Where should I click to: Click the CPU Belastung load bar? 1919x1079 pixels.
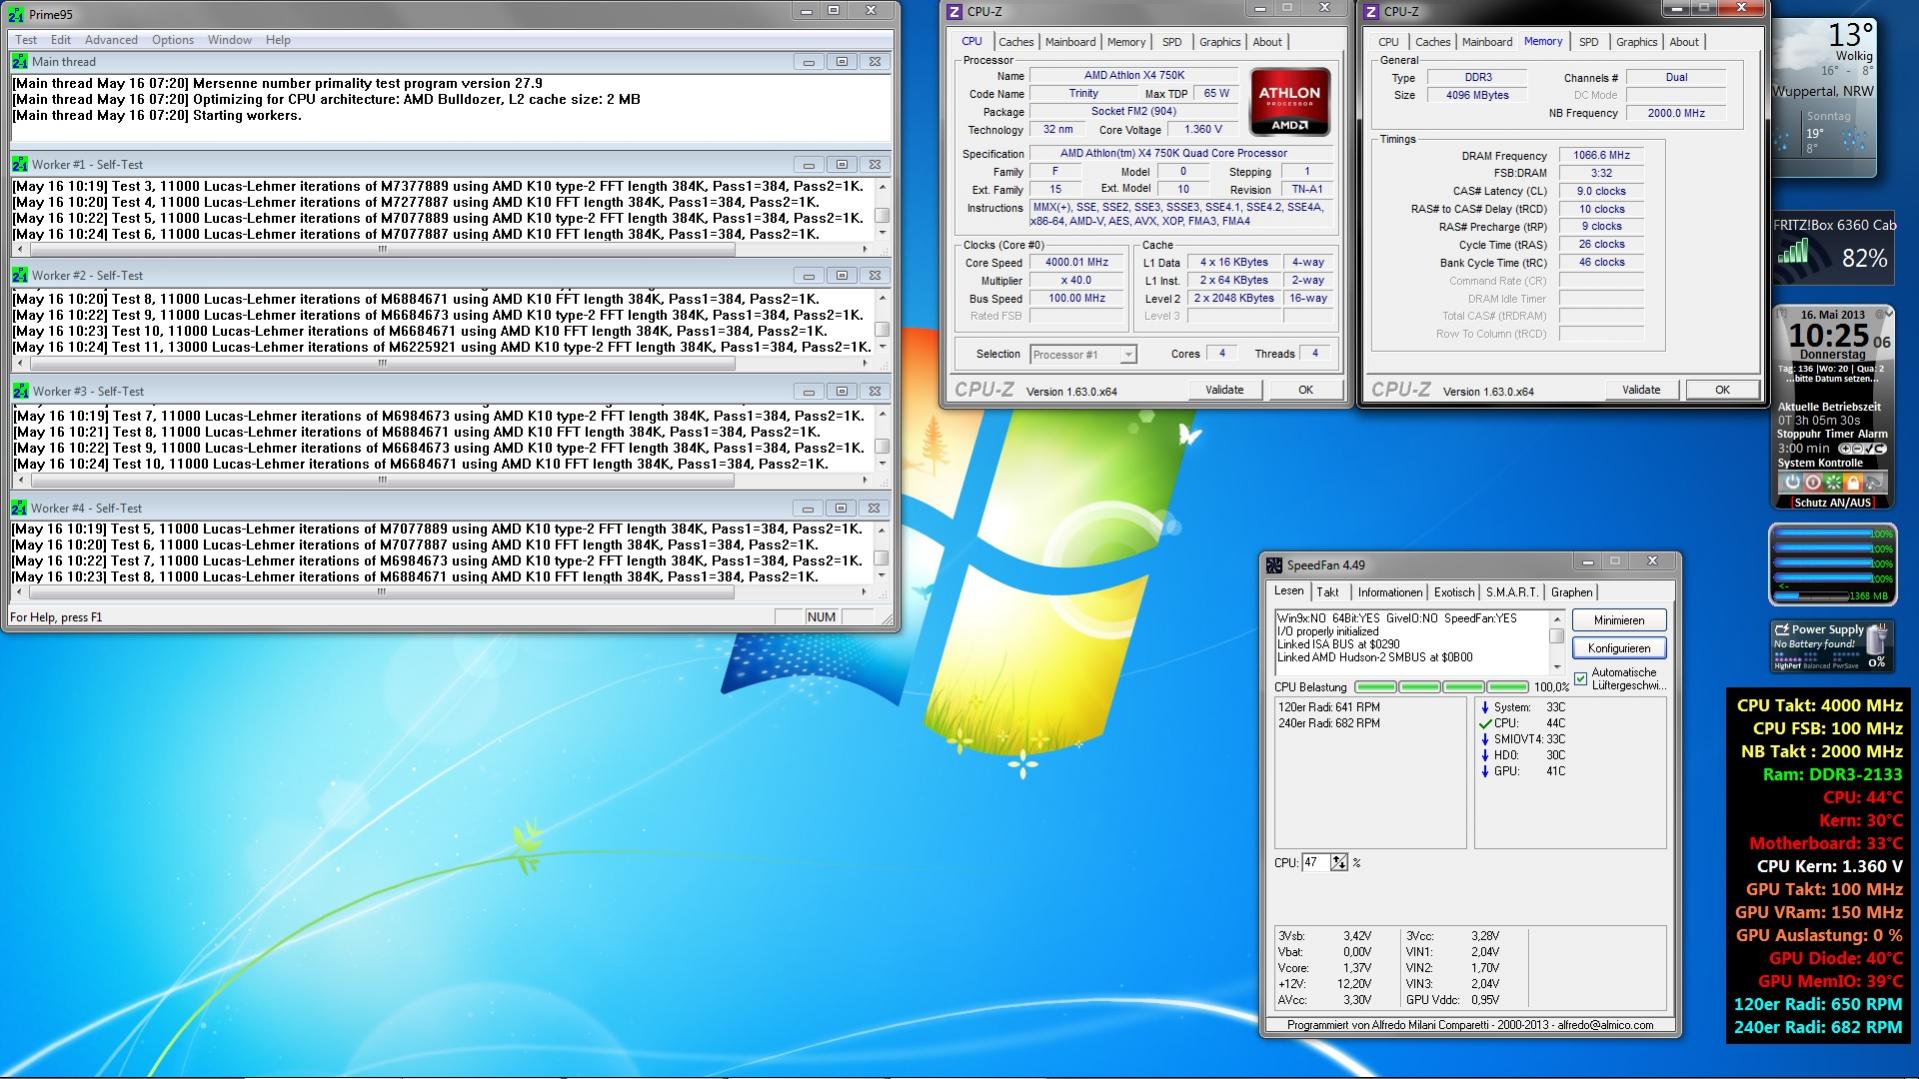coord(1442,687)
